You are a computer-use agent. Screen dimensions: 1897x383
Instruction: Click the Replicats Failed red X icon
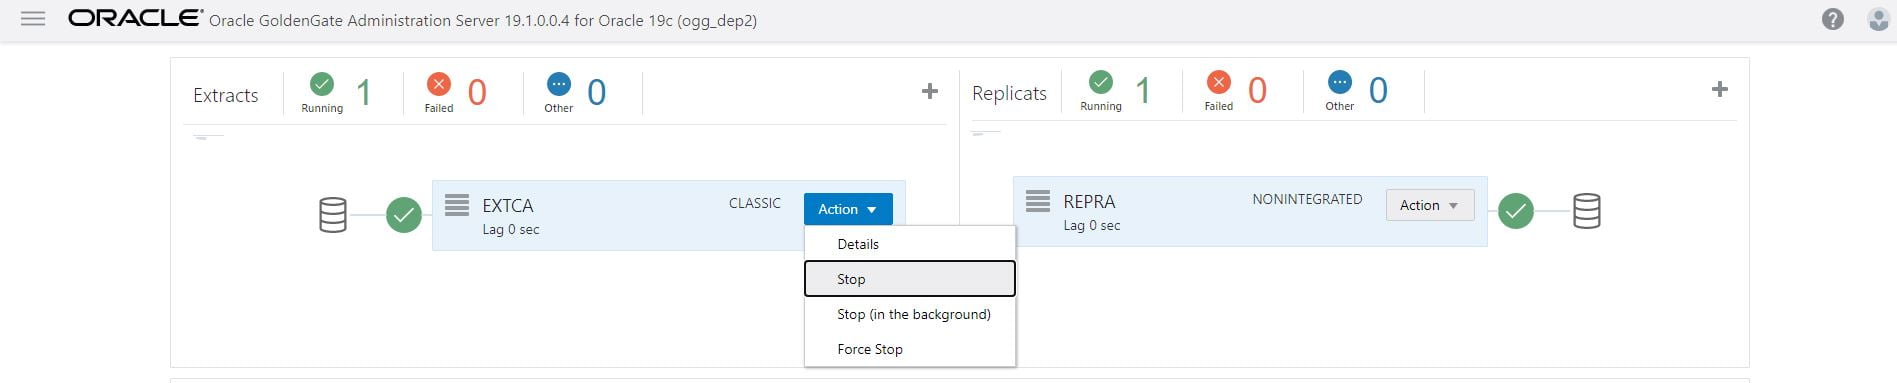[x=1218, y=81]
